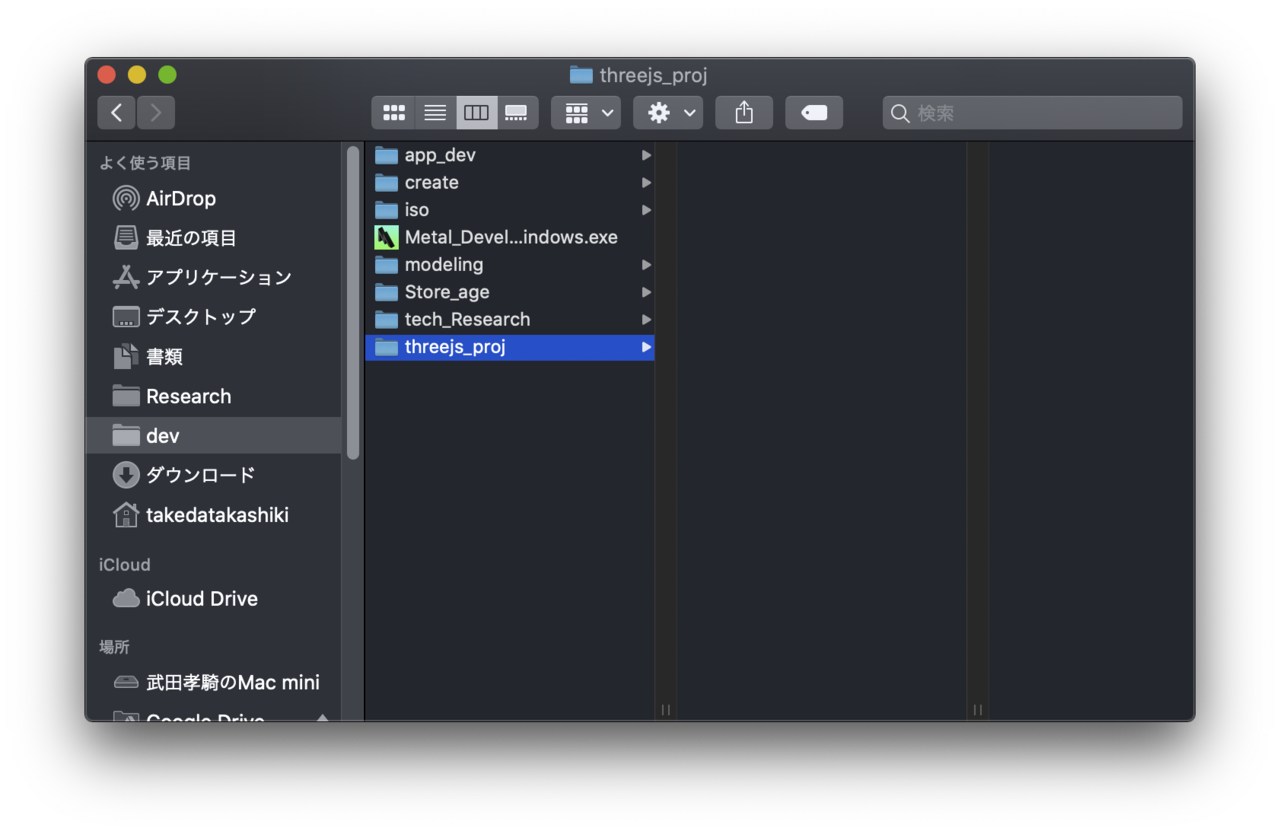This screenshot has height=834, width=1280.
Task: Select the threejs_proj folder row
Action: (x=510, y=347)
